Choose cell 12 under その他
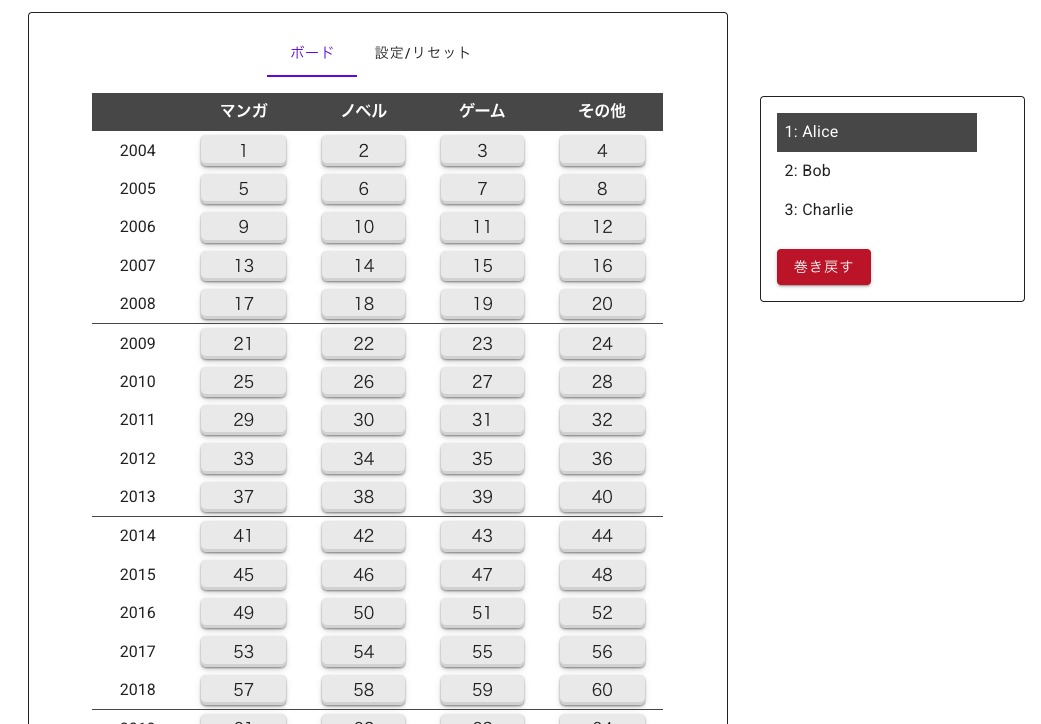Image resolution: width=1041 pixels, height=724 pixels. tap(602, 227)
